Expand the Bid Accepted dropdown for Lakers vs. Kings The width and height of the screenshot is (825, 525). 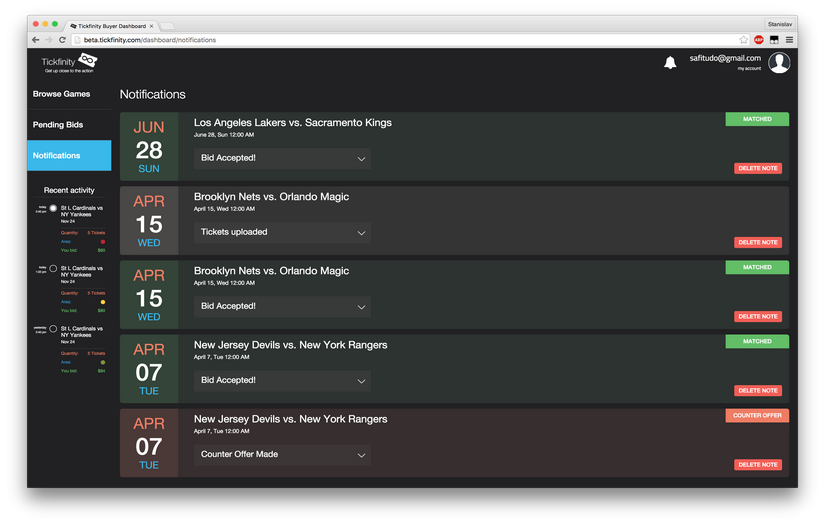[282, 158]
